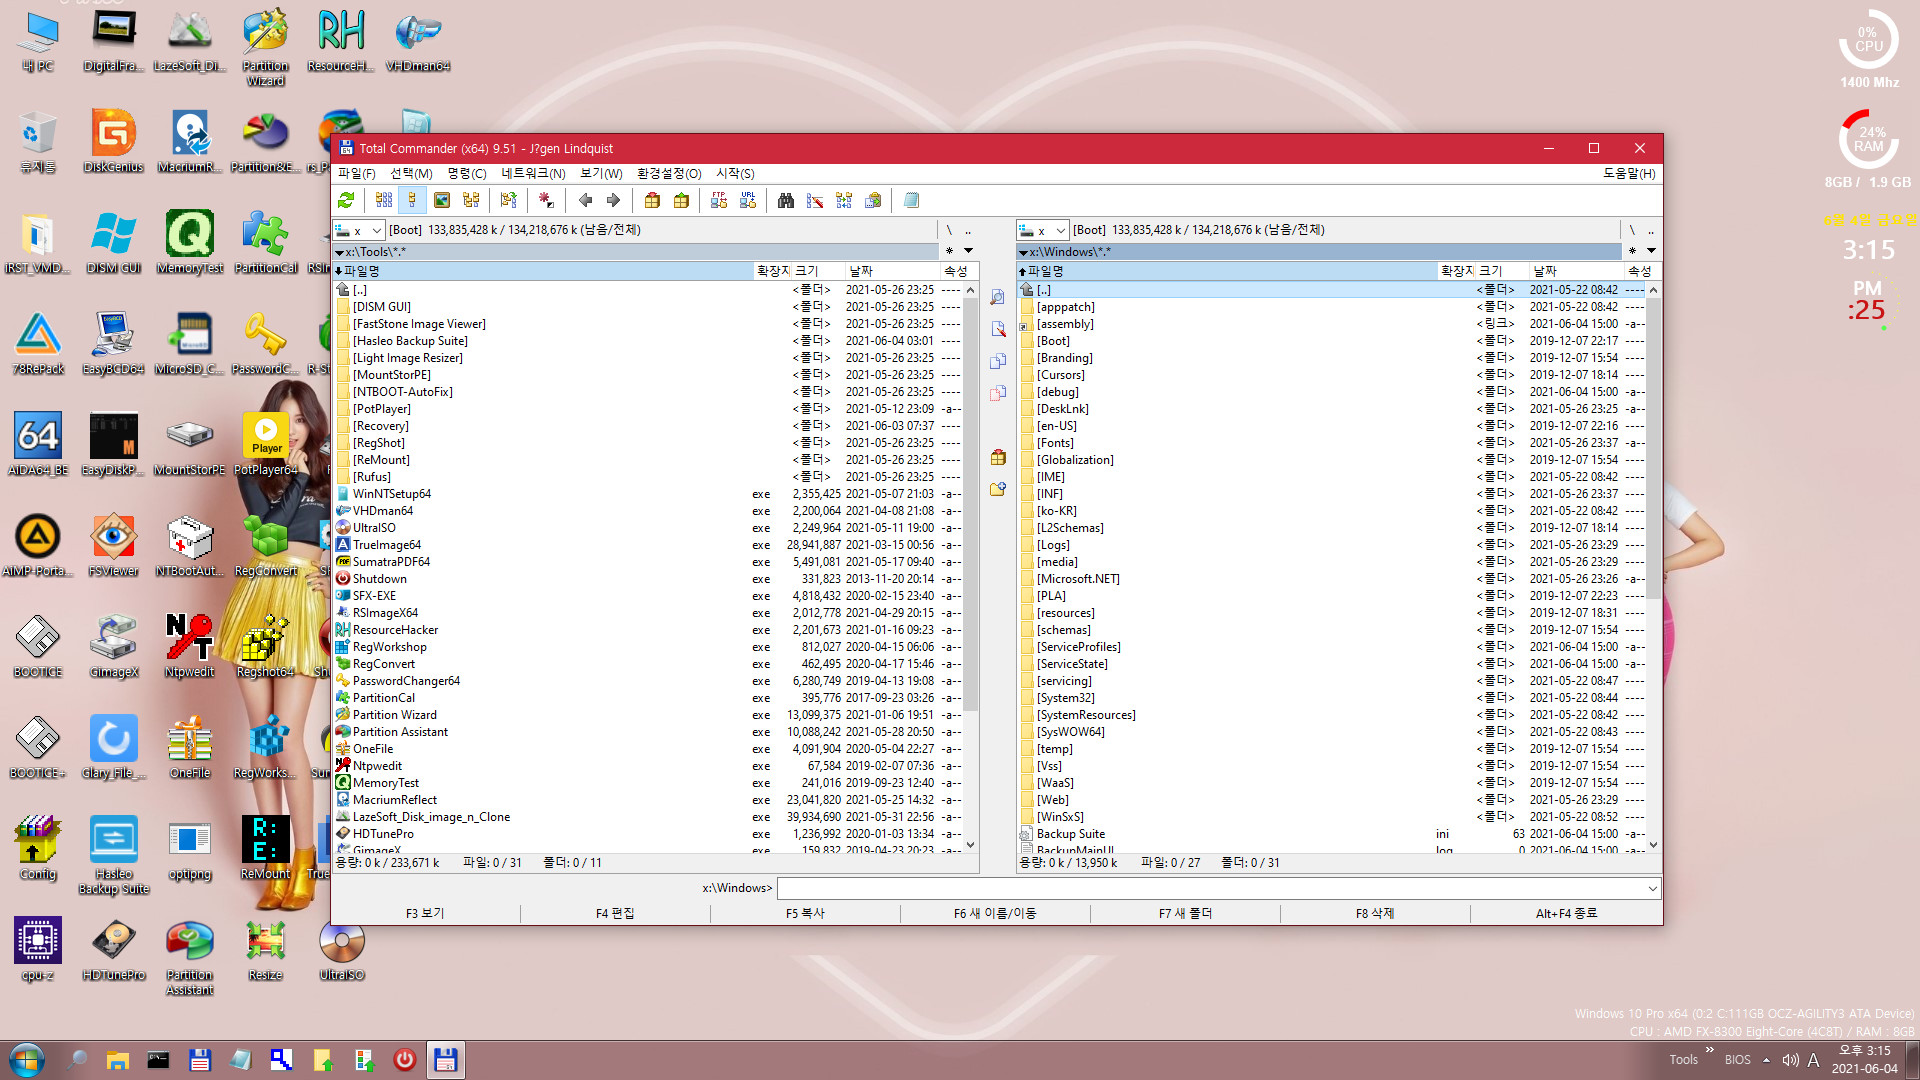Open the 명령(C) menu
This screenshot has width=1920, height=1080.
pyautogui.click(x=467, y=174)
